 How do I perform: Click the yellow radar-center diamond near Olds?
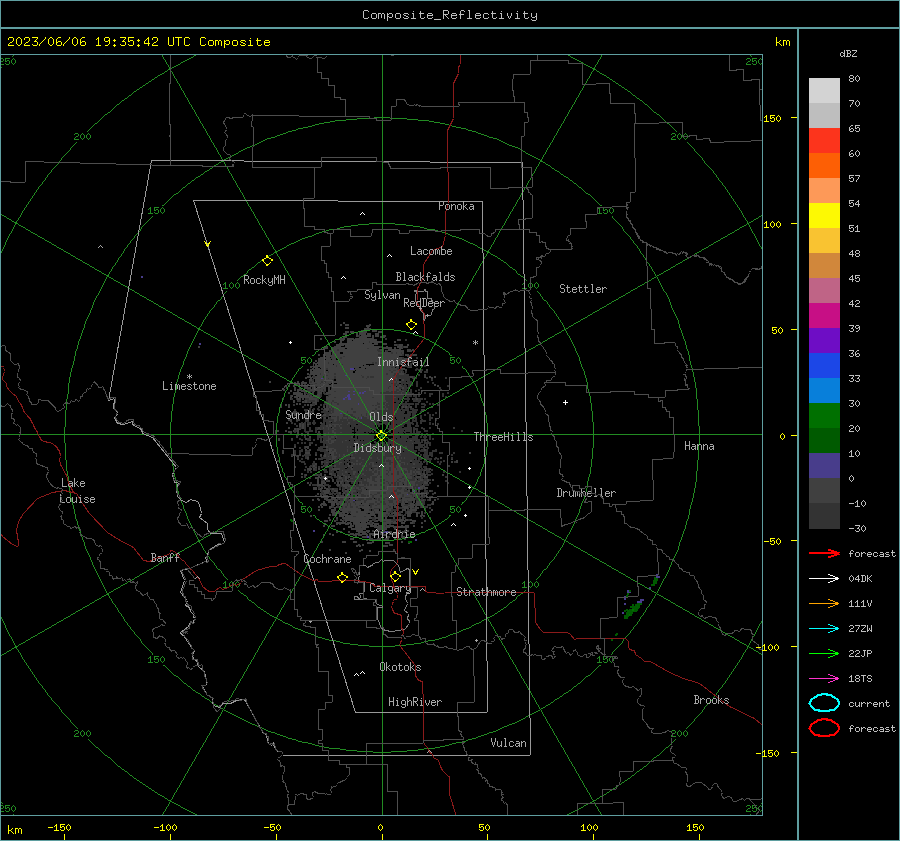382,436
